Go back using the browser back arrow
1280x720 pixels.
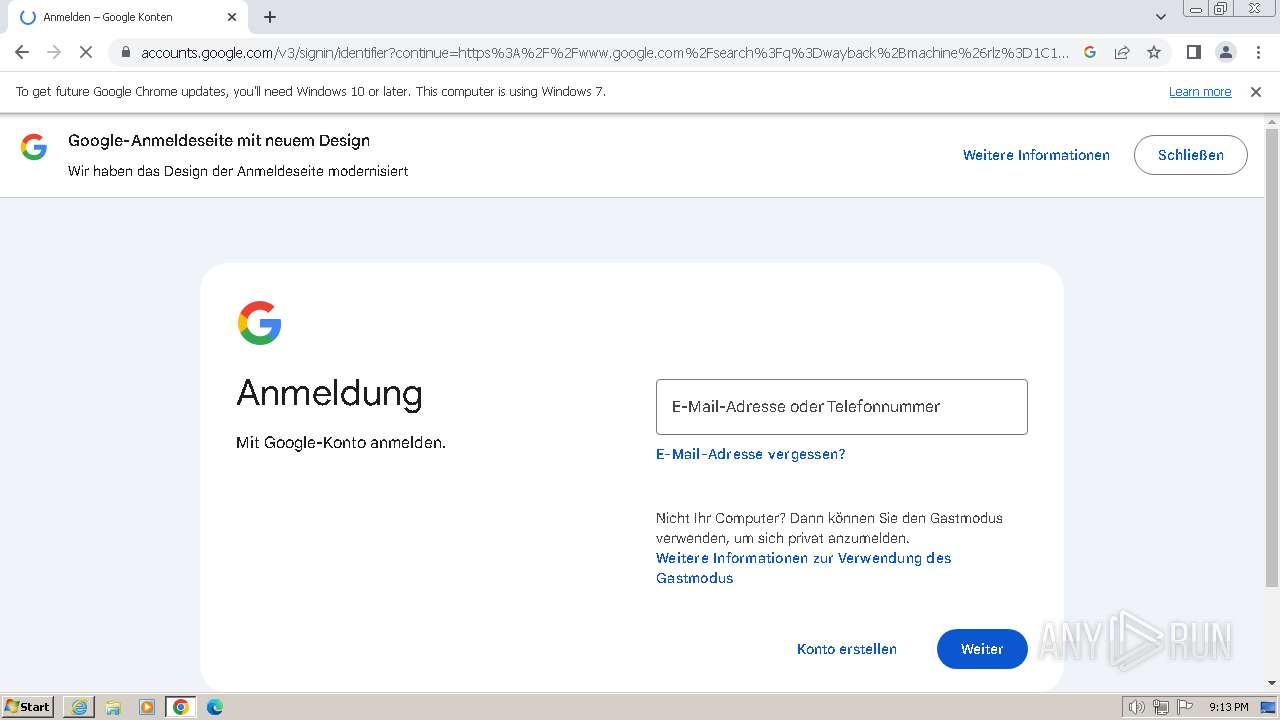pos(22,52)
